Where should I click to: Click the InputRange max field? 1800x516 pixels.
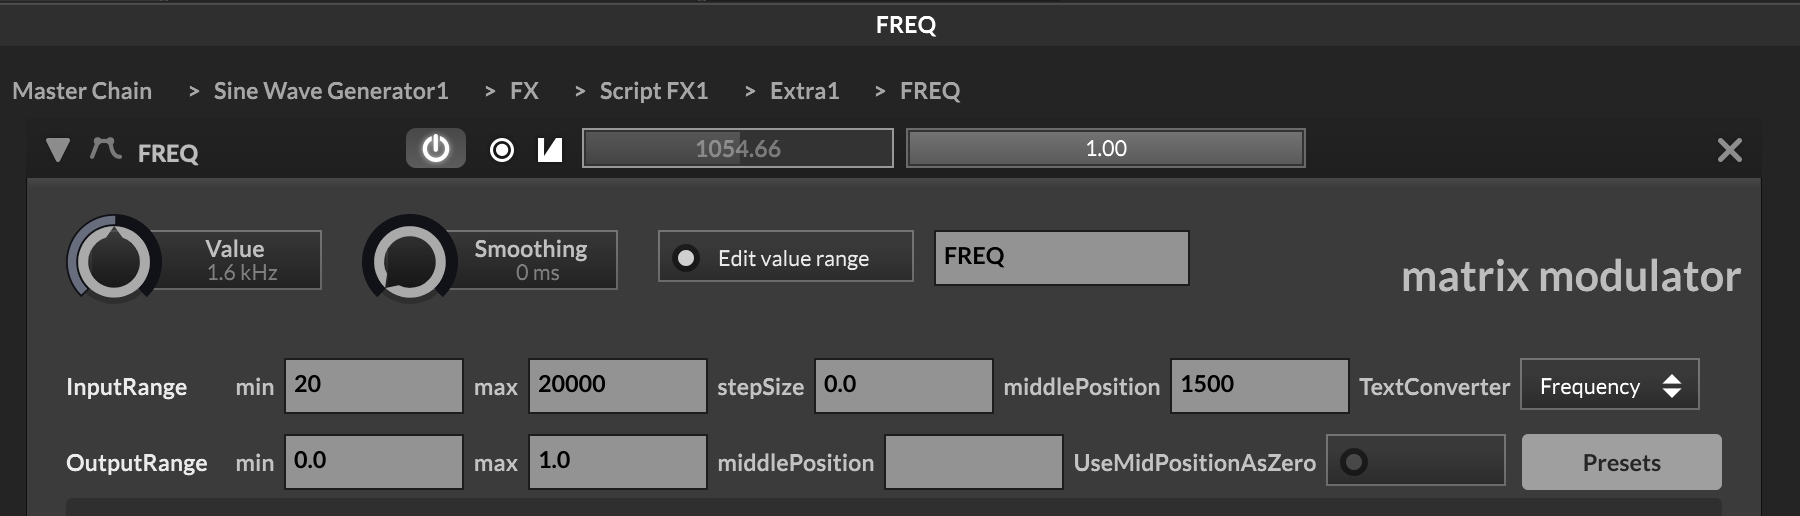tap(617, 386)
